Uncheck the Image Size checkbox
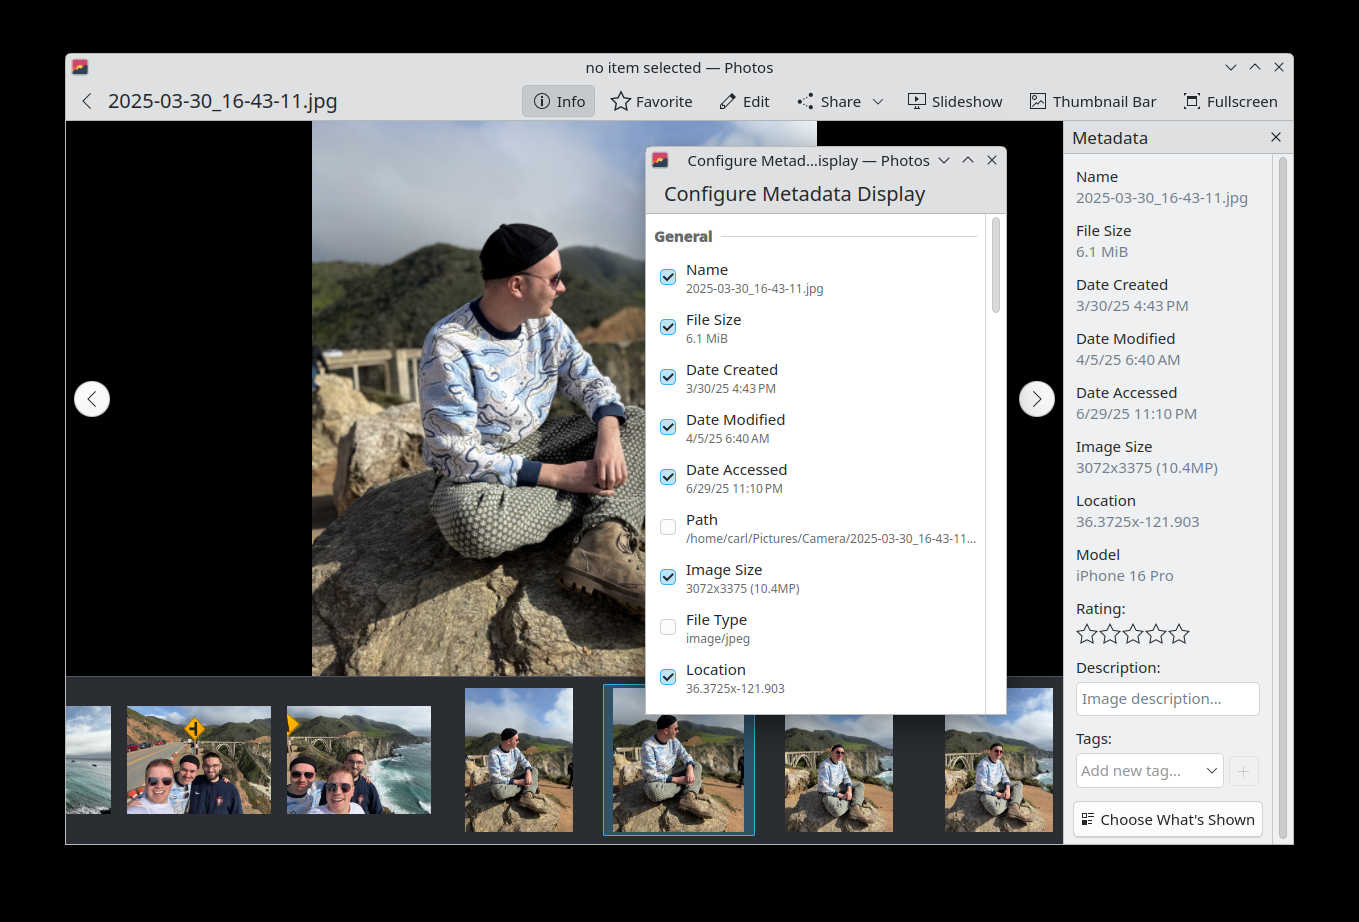1359x922 pixels. pyautogui.click(x=668, y=577)
